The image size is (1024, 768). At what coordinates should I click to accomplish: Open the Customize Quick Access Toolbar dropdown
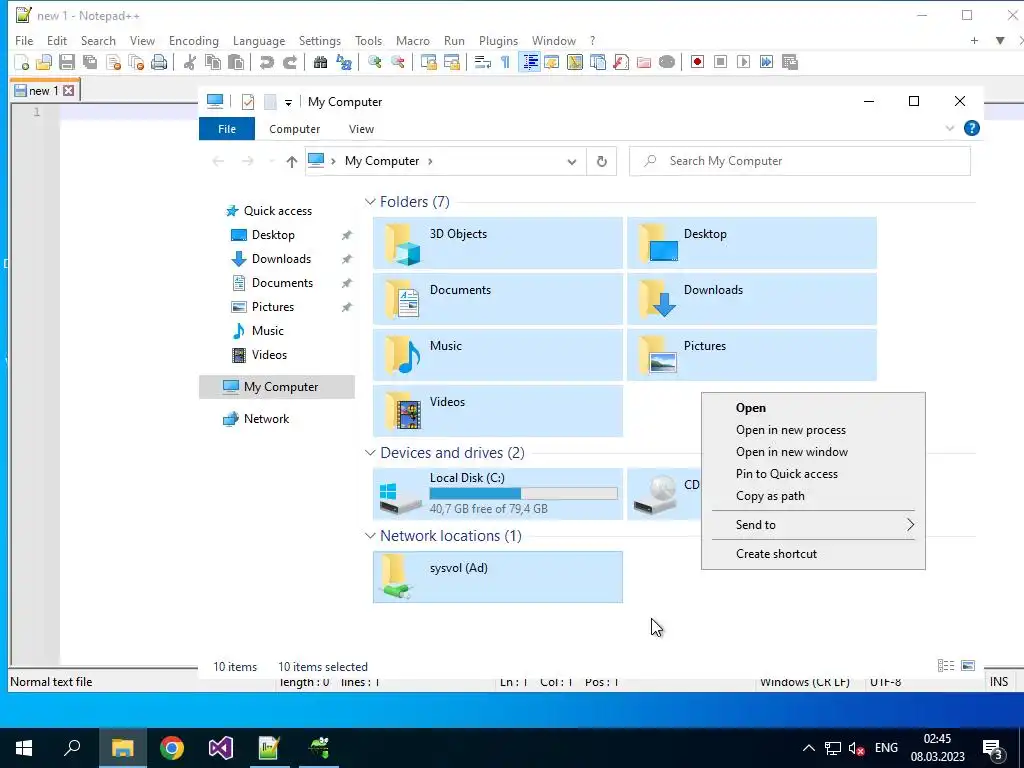pos(288,103)
